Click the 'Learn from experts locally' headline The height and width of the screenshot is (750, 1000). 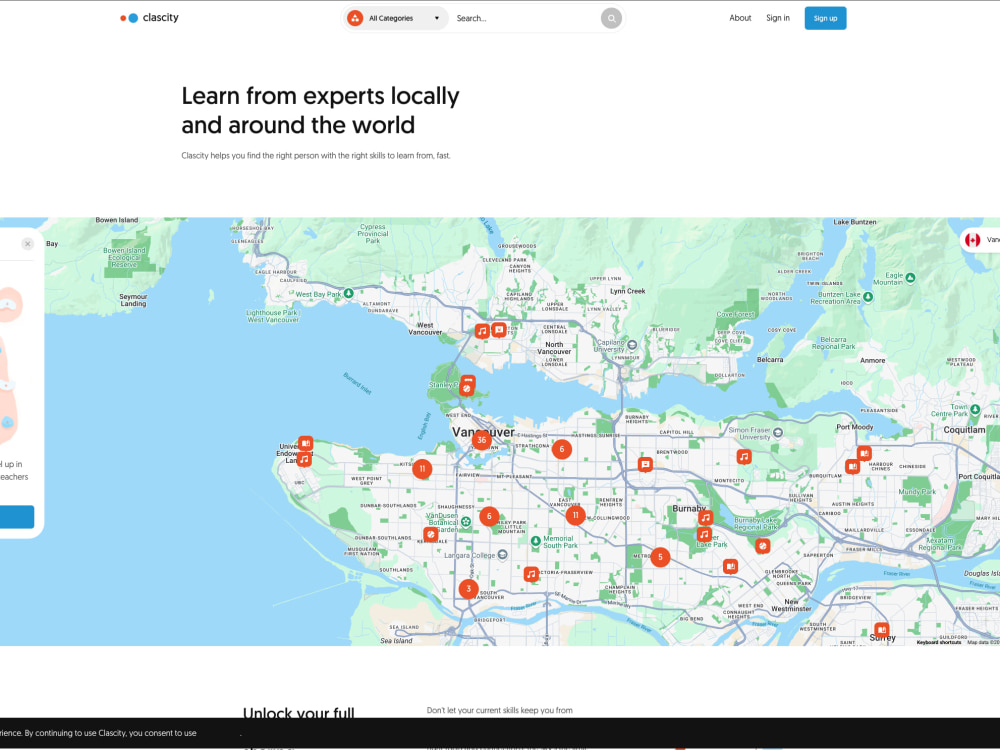320,96
